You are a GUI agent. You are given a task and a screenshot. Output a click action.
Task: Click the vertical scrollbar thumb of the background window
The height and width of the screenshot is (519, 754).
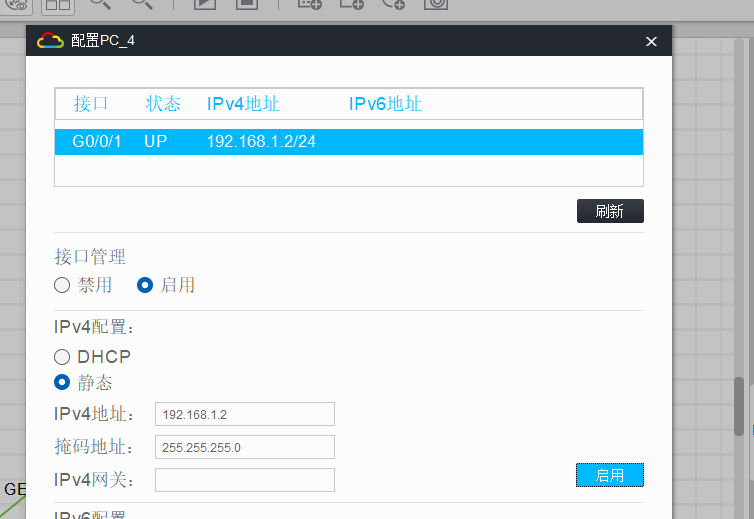[x=739, y=406]
